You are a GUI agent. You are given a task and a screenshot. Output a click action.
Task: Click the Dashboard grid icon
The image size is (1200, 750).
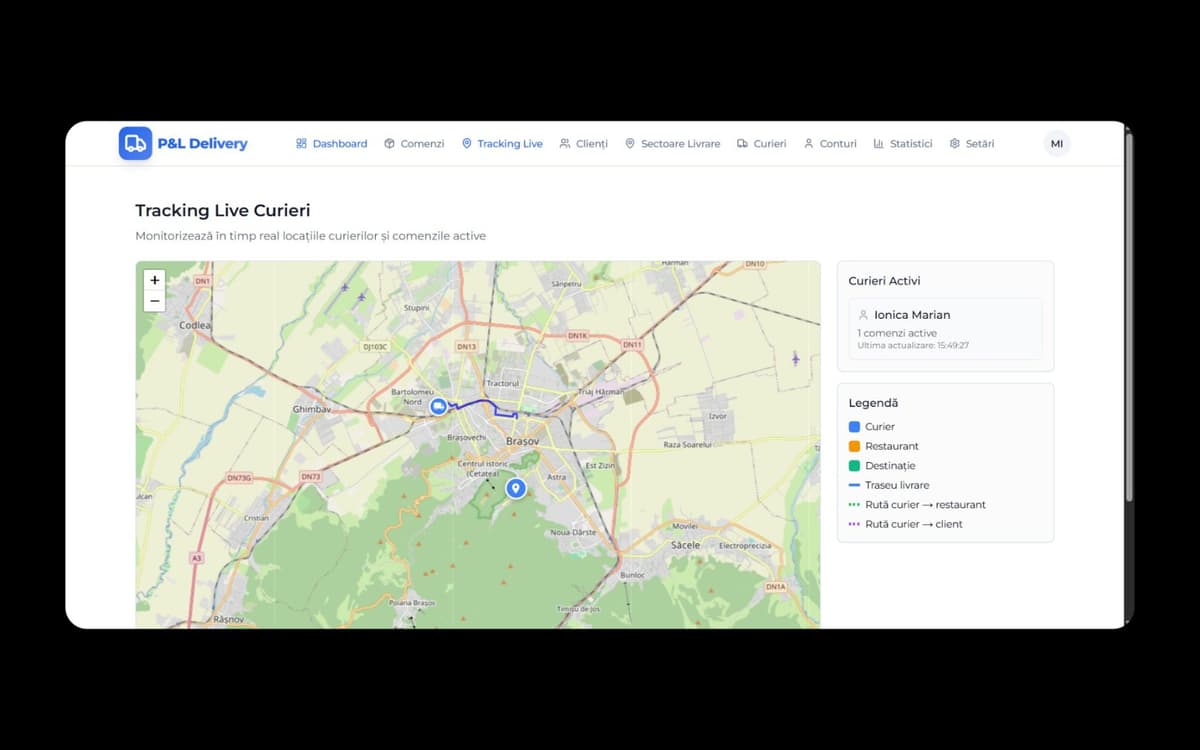click(x=301, y=144)
